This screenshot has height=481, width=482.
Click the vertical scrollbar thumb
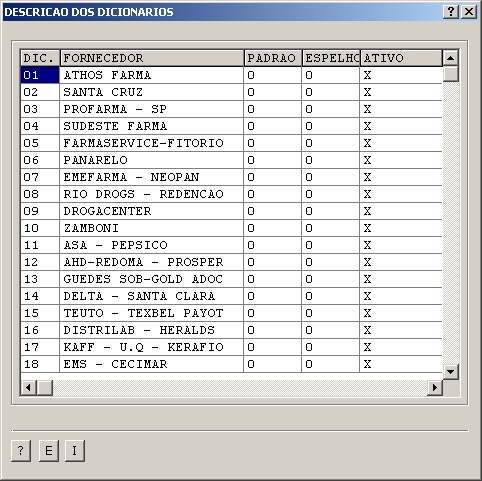pyautogui.click(x=451, y=74)
